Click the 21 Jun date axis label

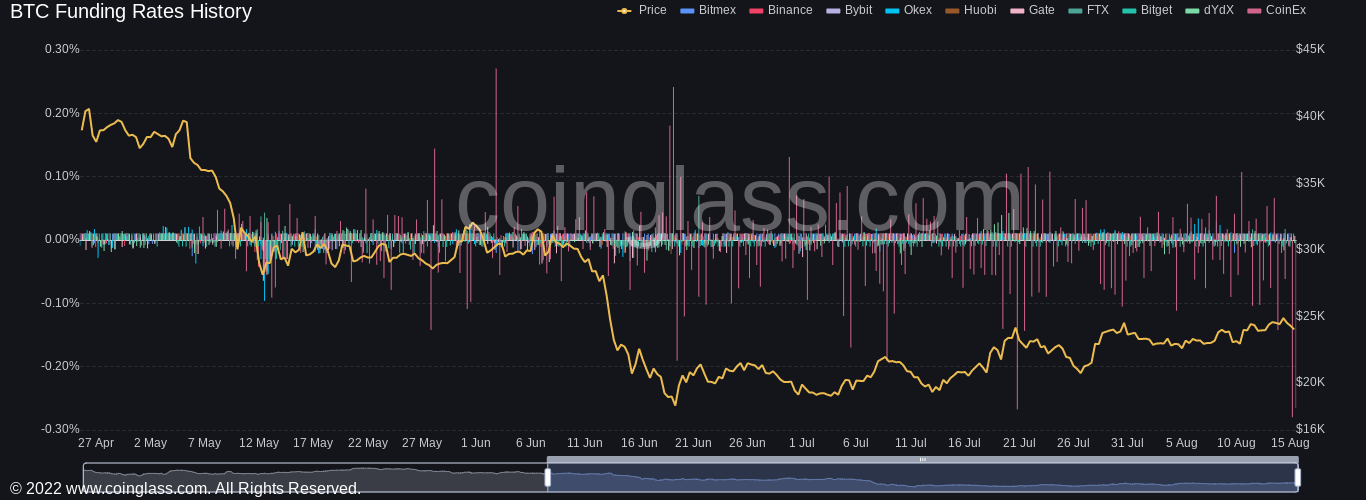coord(693,443)
